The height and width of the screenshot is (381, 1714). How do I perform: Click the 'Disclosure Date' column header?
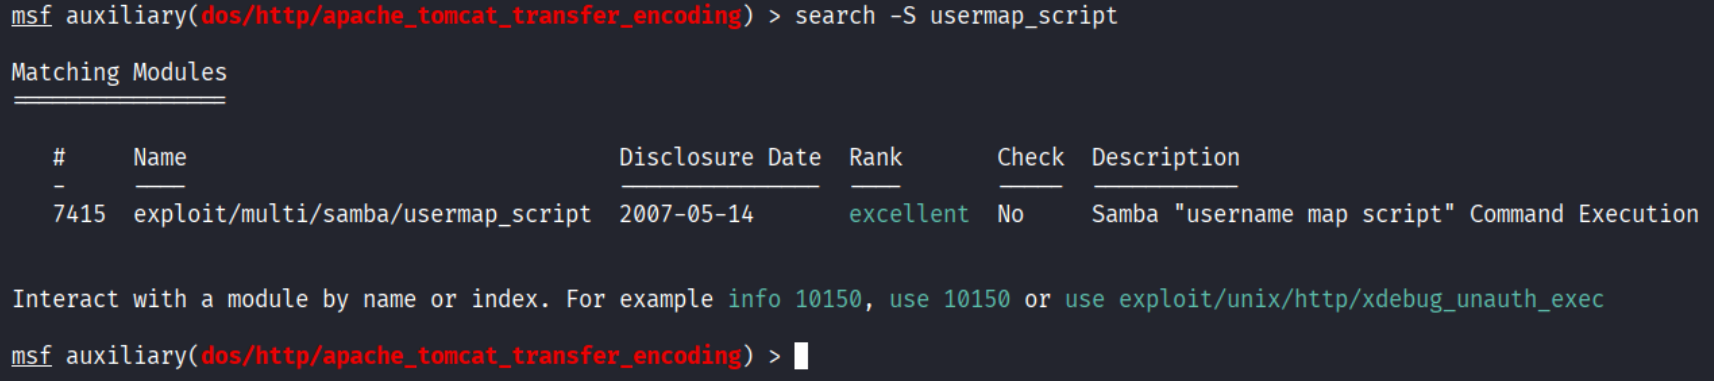tap(720, 157)
